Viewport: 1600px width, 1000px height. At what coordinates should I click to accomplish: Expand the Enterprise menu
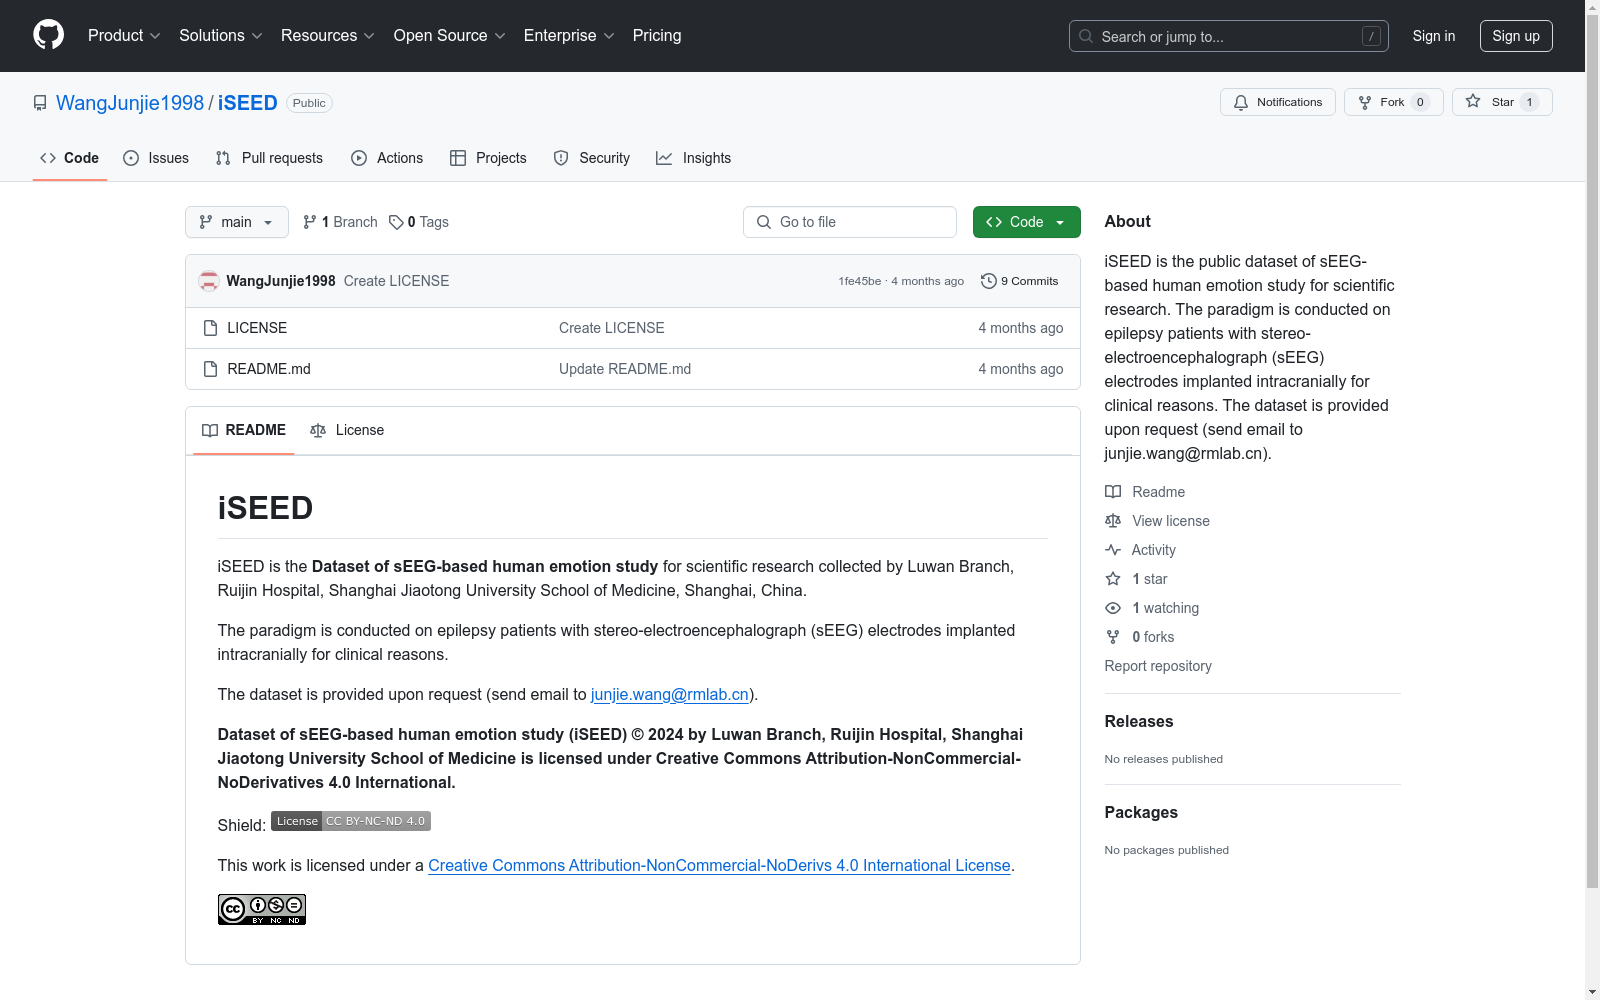click(x=569, y=36)
